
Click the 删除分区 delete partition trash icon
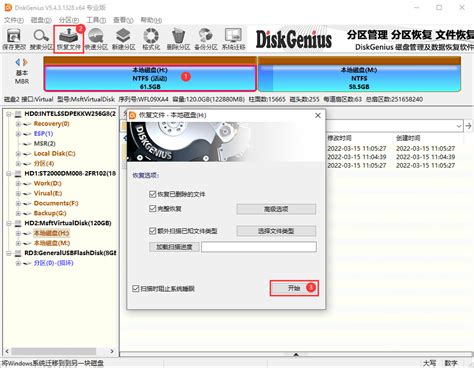tap(178, 39)
